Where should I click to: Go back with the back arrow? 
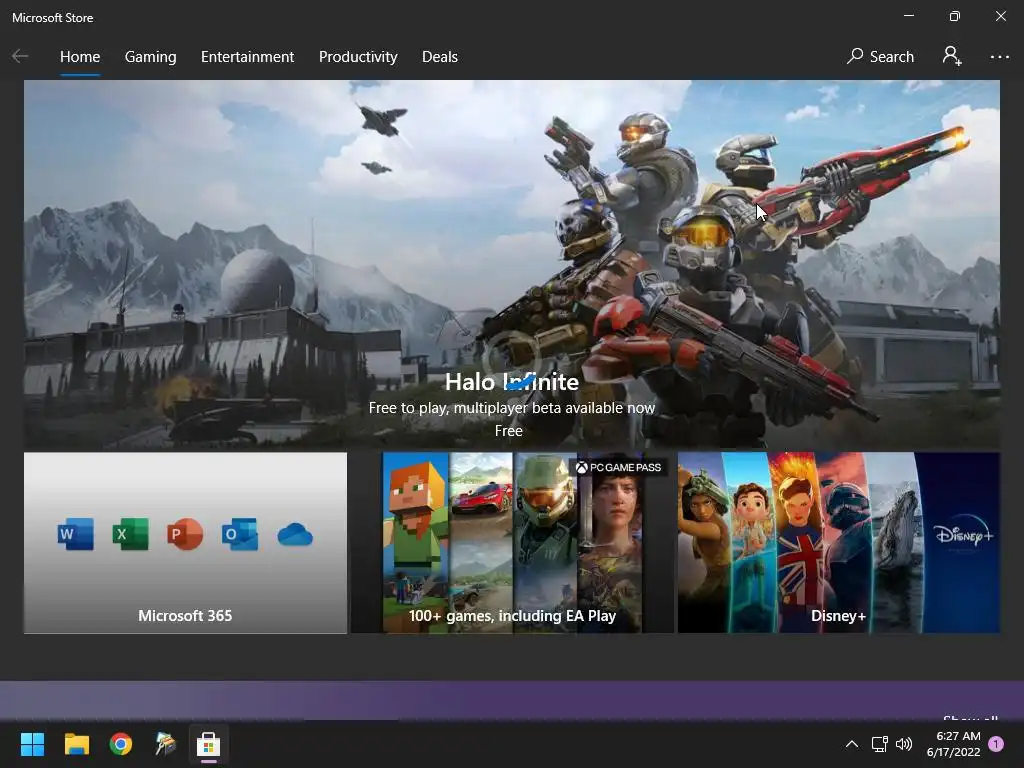[20, 56]
